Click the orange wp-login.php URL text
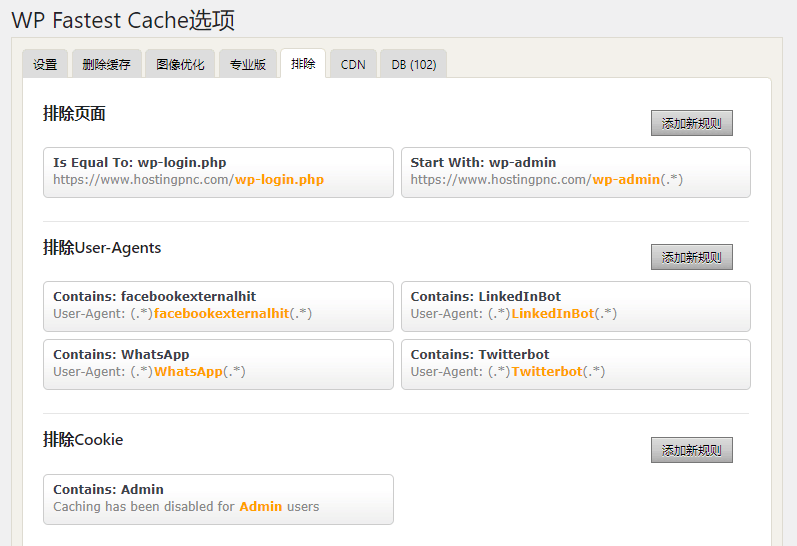The height and width of the screenshot is (546, 797). [279, 180]
